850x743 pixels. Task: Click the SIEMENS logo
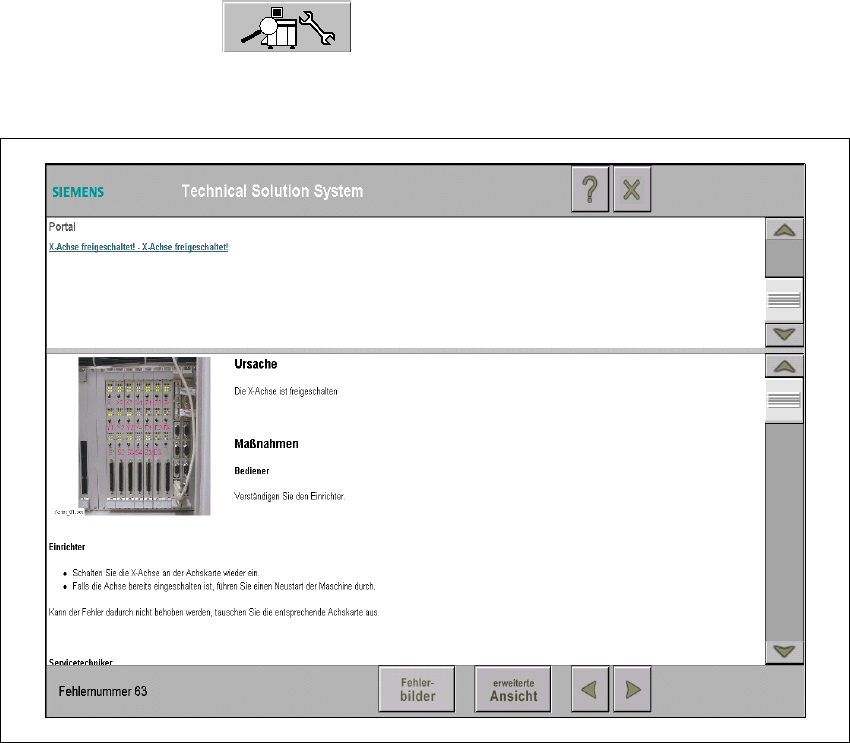[x=78, y=192]
